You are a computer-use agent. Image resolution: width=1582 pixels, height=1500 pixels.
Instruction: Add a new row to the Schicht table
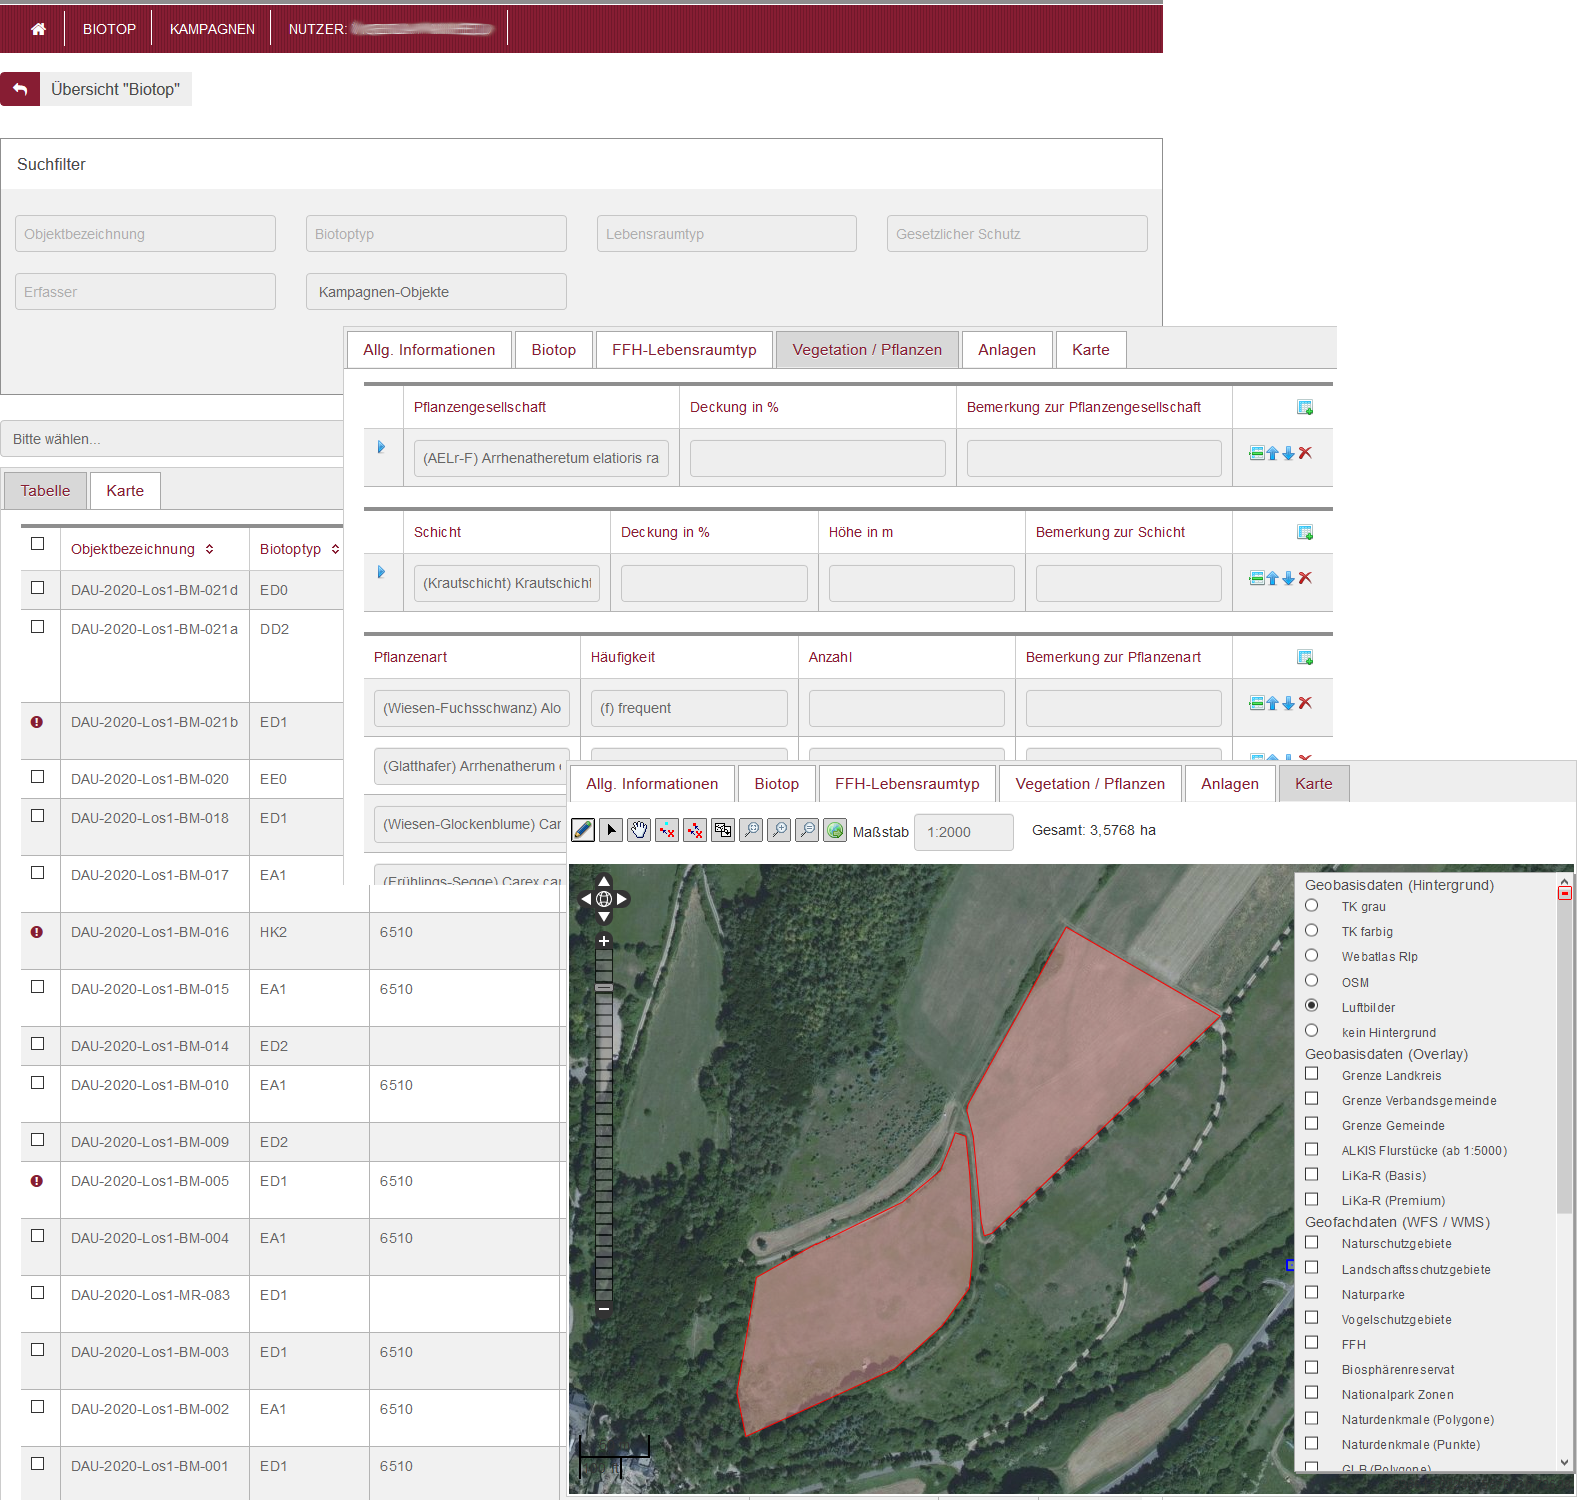pos(1305,532)
